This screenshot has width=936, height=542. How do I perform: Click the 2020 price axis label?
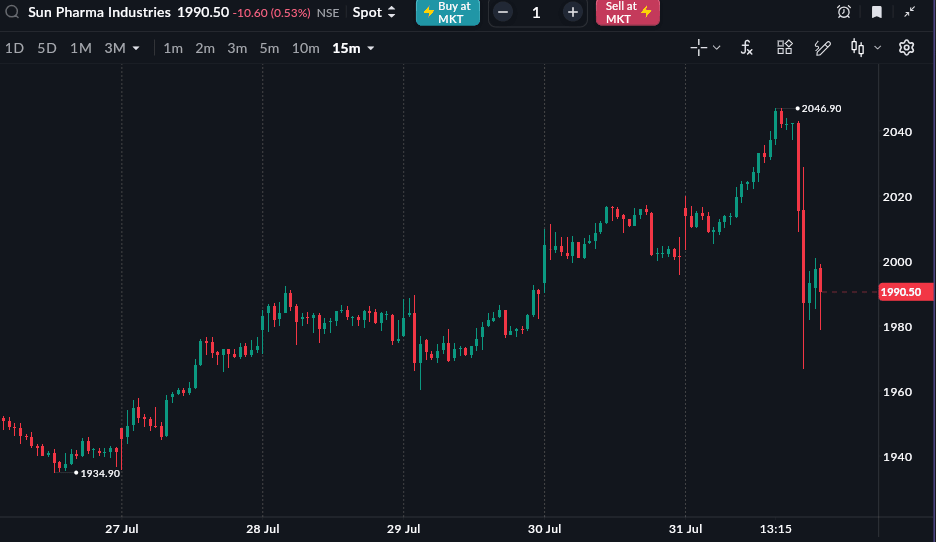click(897, 197)
